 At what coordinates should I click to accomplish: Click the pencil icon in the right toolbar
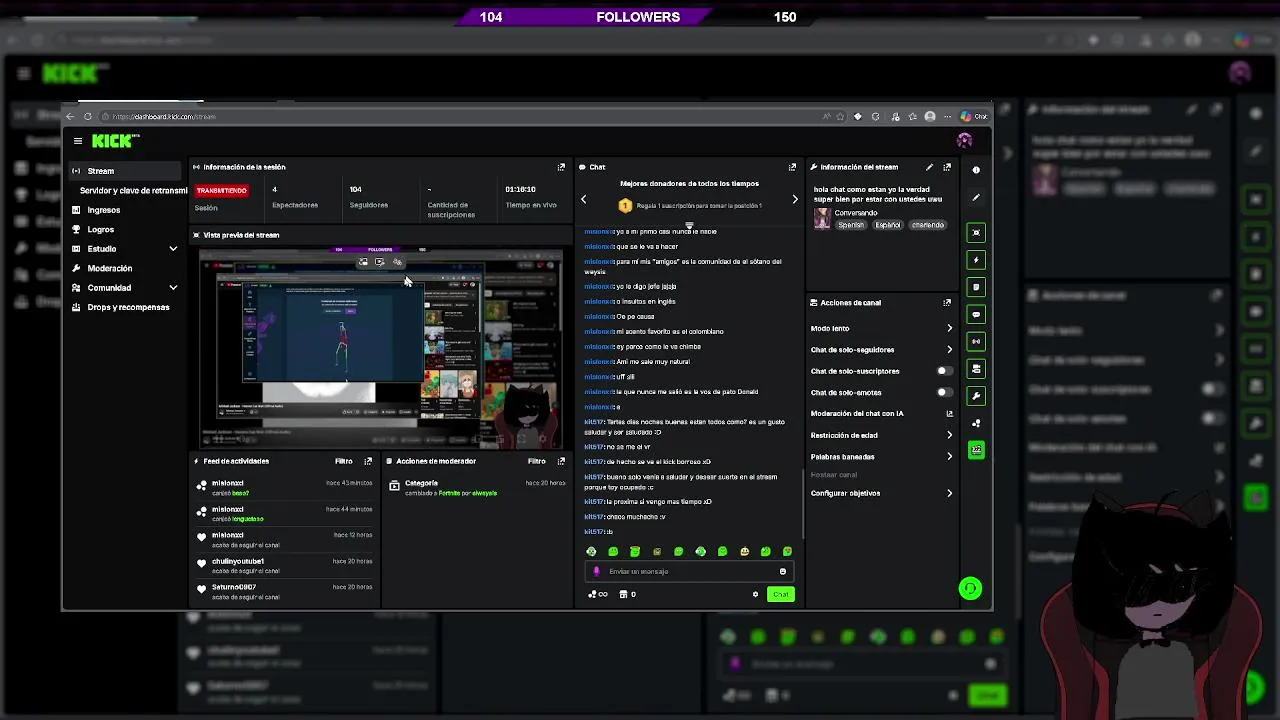(976, 197)
